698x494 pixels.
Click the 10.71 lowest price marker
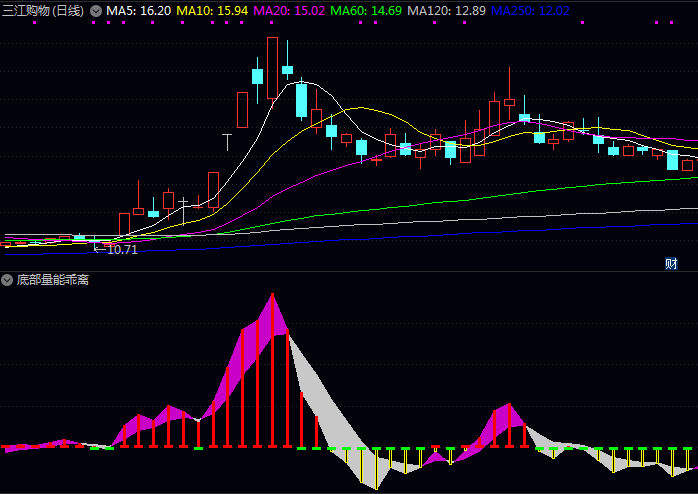click(122, 249)
